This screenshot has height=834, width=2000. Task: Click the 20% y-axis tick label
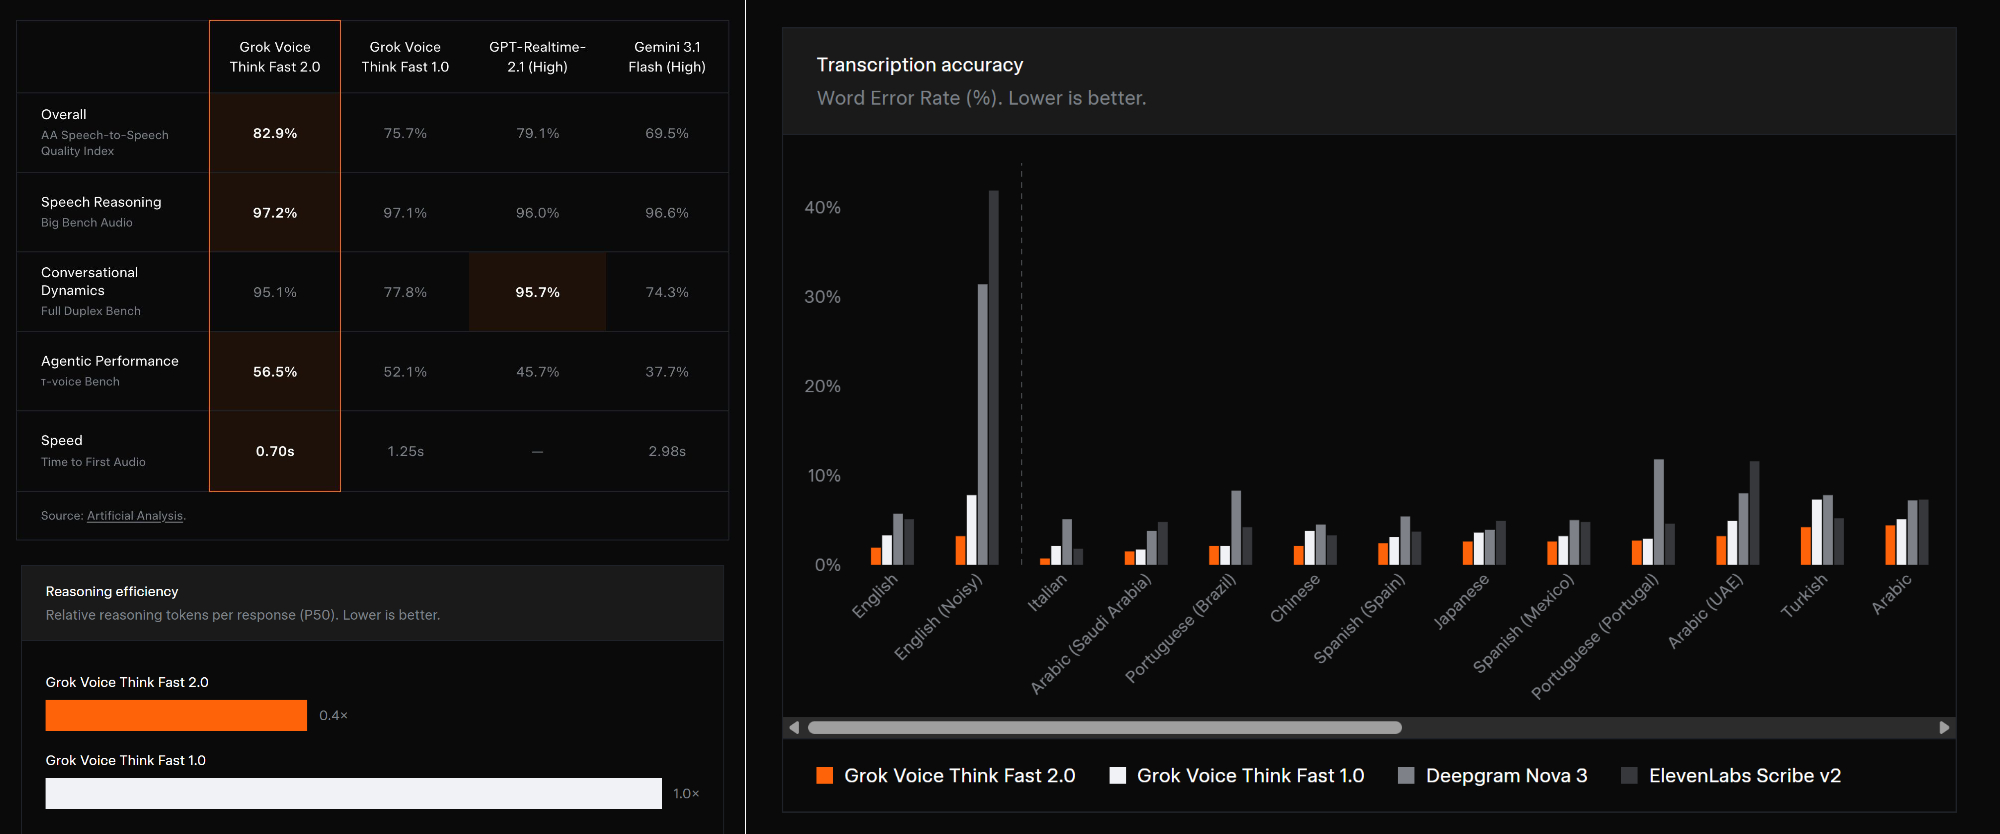(x=823, y=386)
